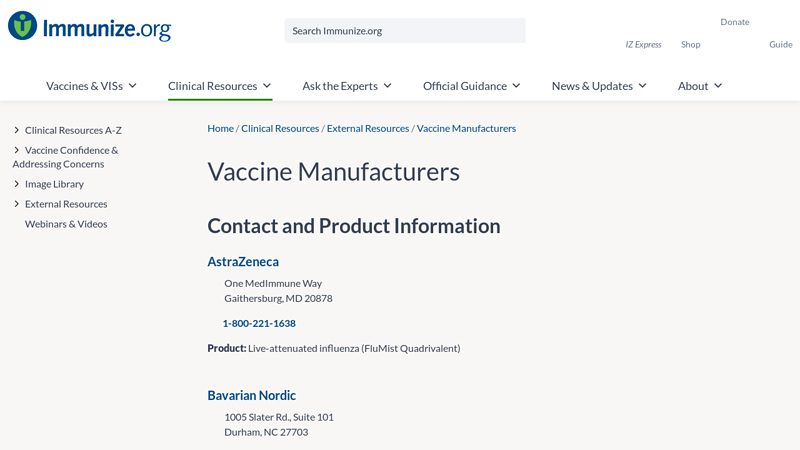Expand the Official Guidance chevron
The height and width of the screenshot is (450, 800).
[516, 86]
